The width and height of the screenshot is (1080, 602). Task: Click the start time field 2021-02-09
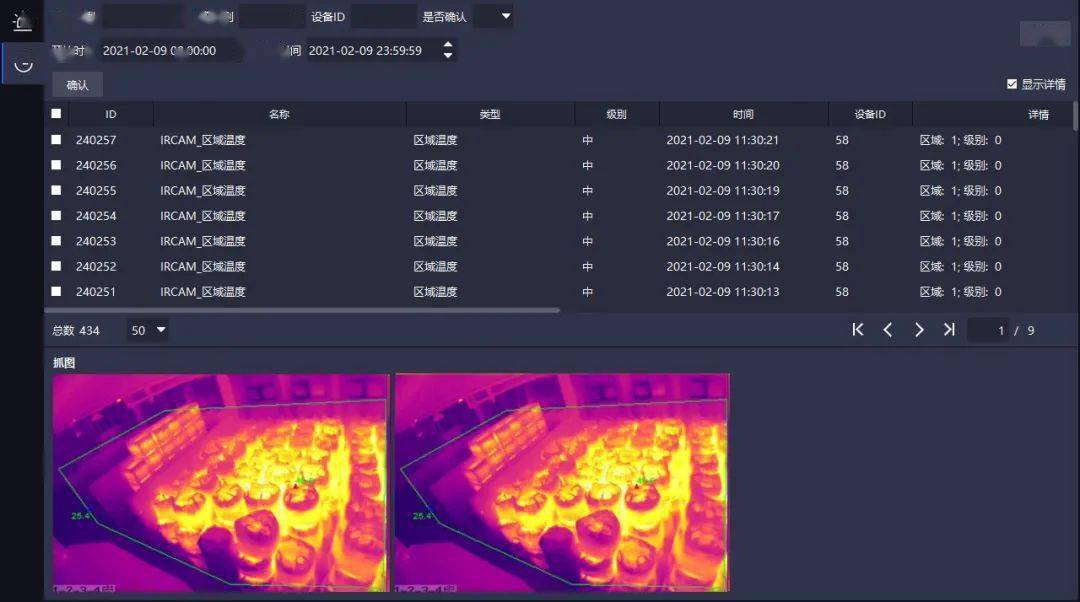tap(171, 50)
